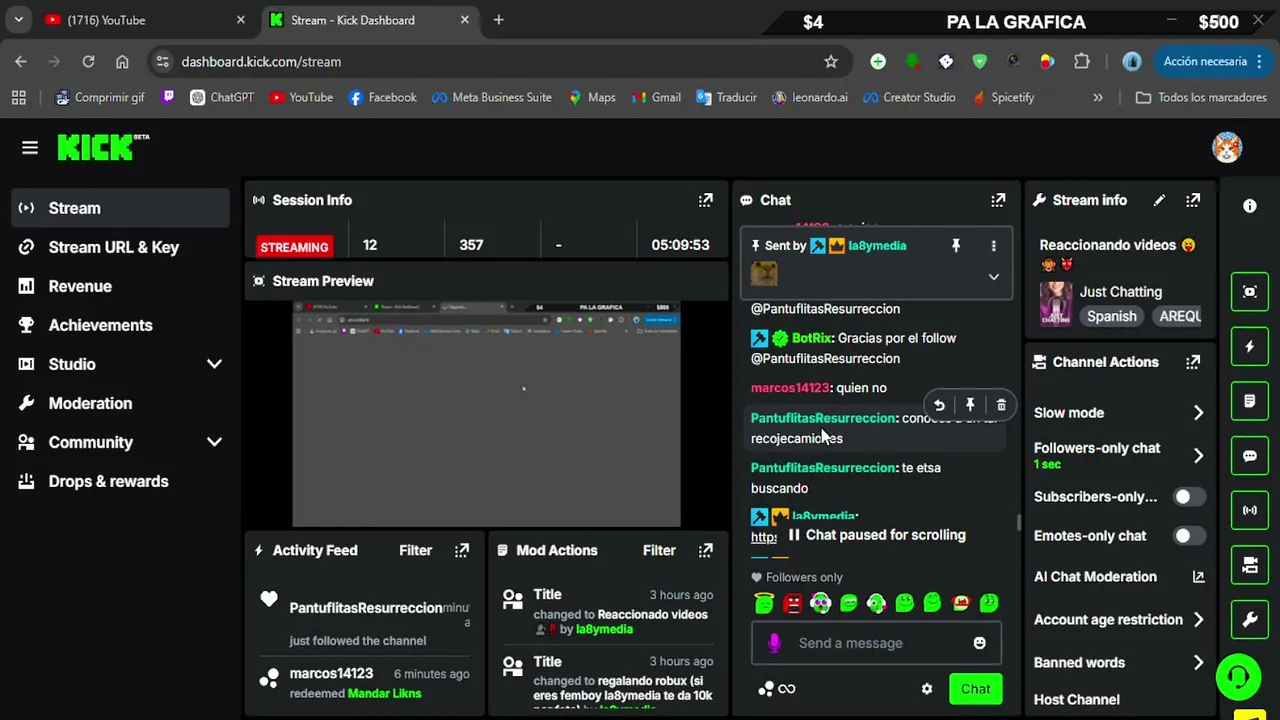The height and width of the screenshot is (720, 1280).
Task: Open the profile avatar menu
Action: (x=1227, y=148)
